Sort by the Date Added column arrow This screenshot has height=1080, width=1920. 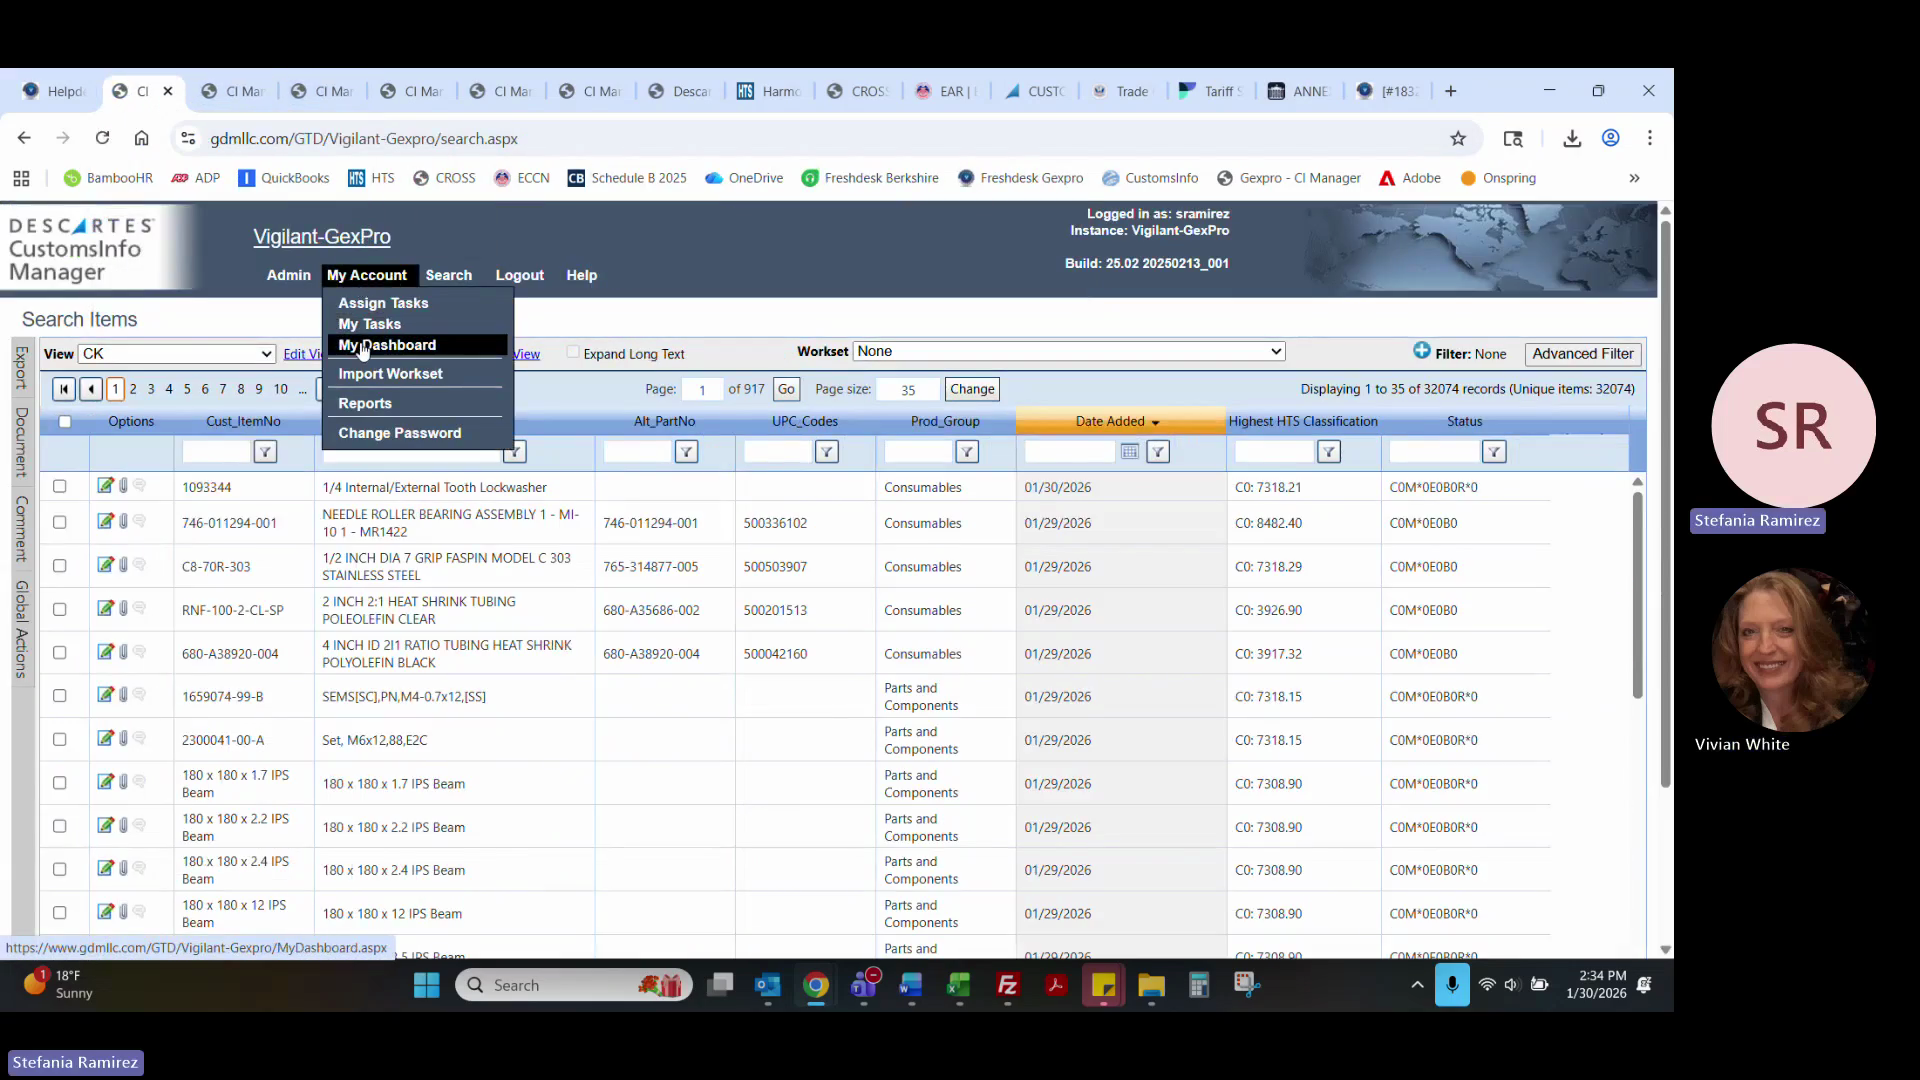pyautogui.click(x=1155, y=423)
